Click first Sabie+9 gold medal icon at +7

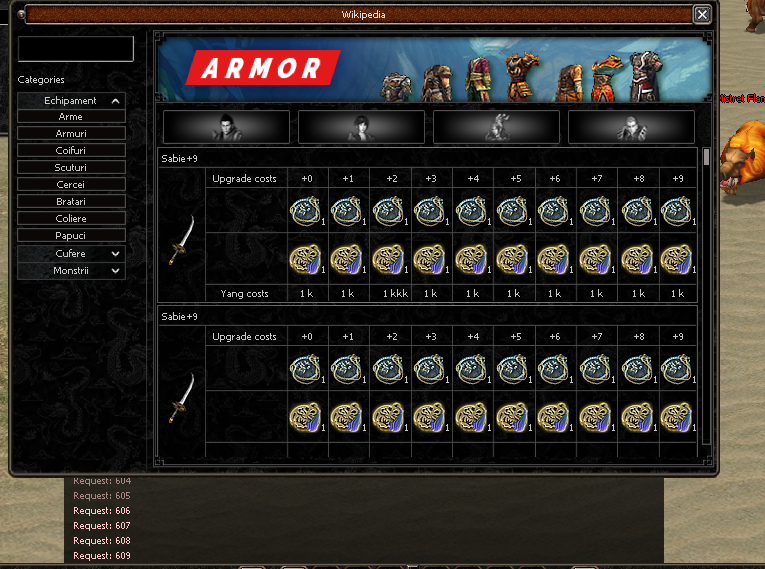tap(596, 259)
